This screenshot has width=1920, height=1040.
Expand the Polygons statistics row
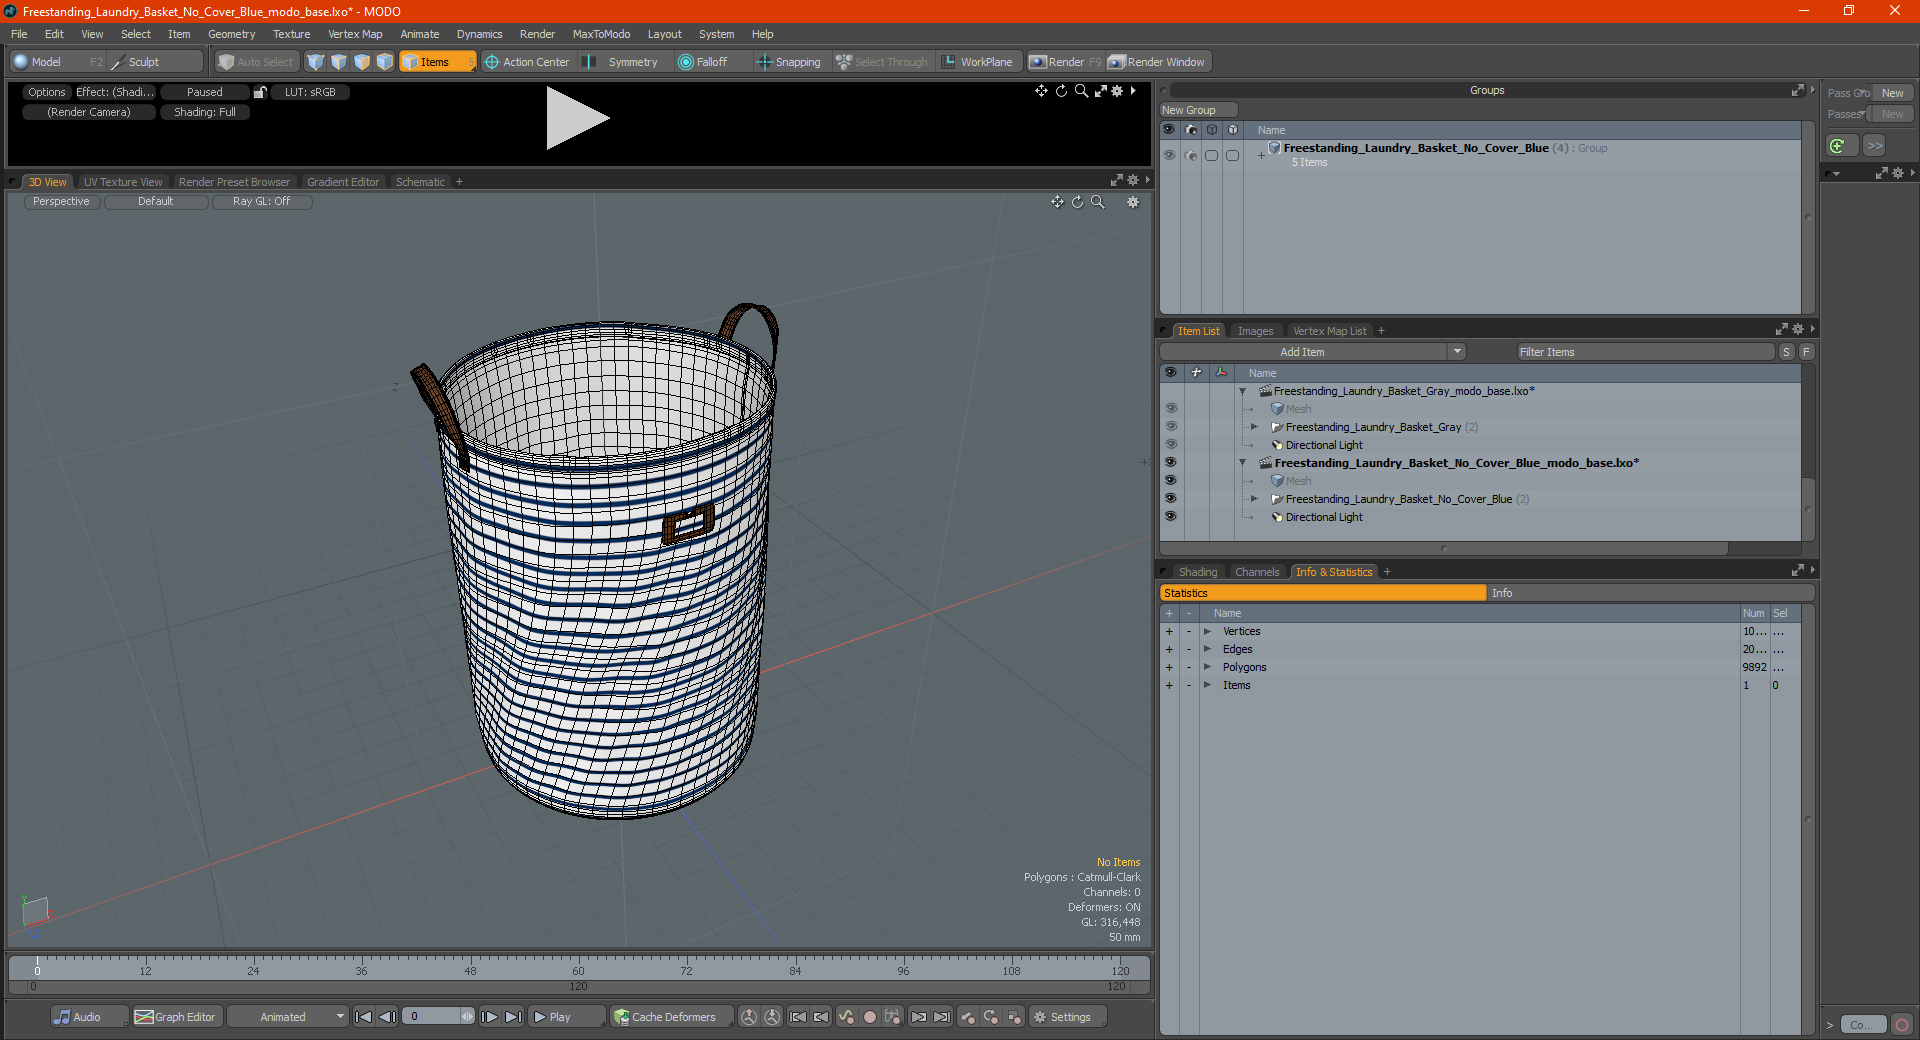1207,667
